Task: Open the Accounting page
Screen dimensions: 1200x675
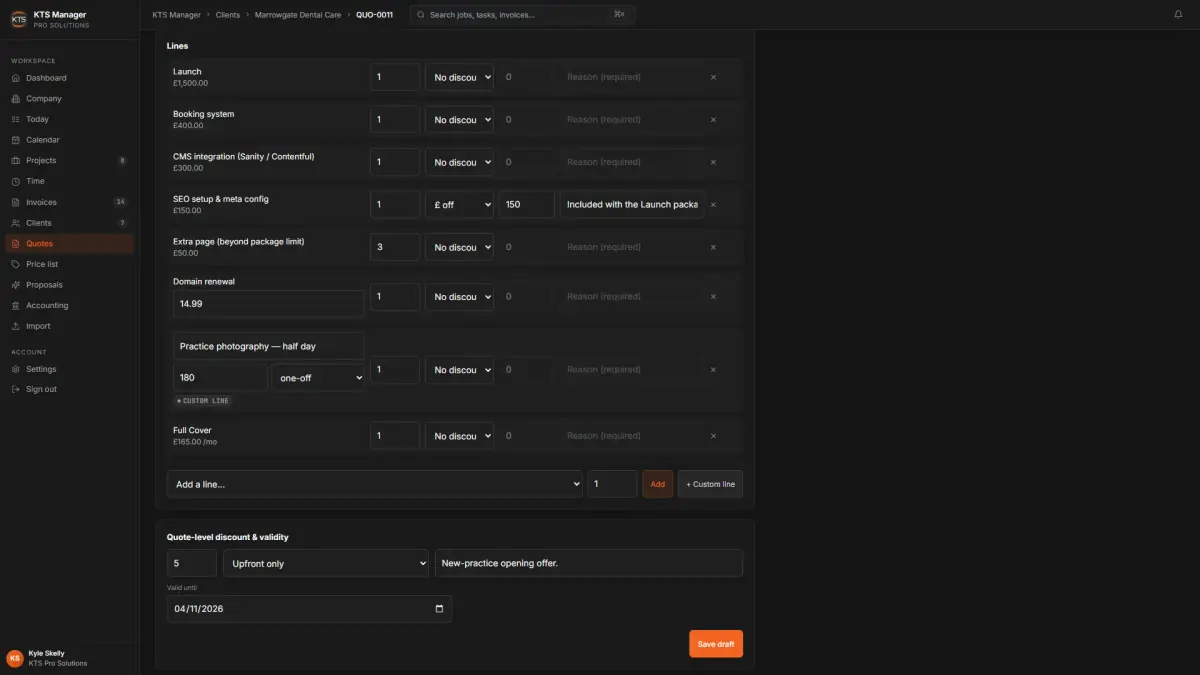Action: [69, 305]
